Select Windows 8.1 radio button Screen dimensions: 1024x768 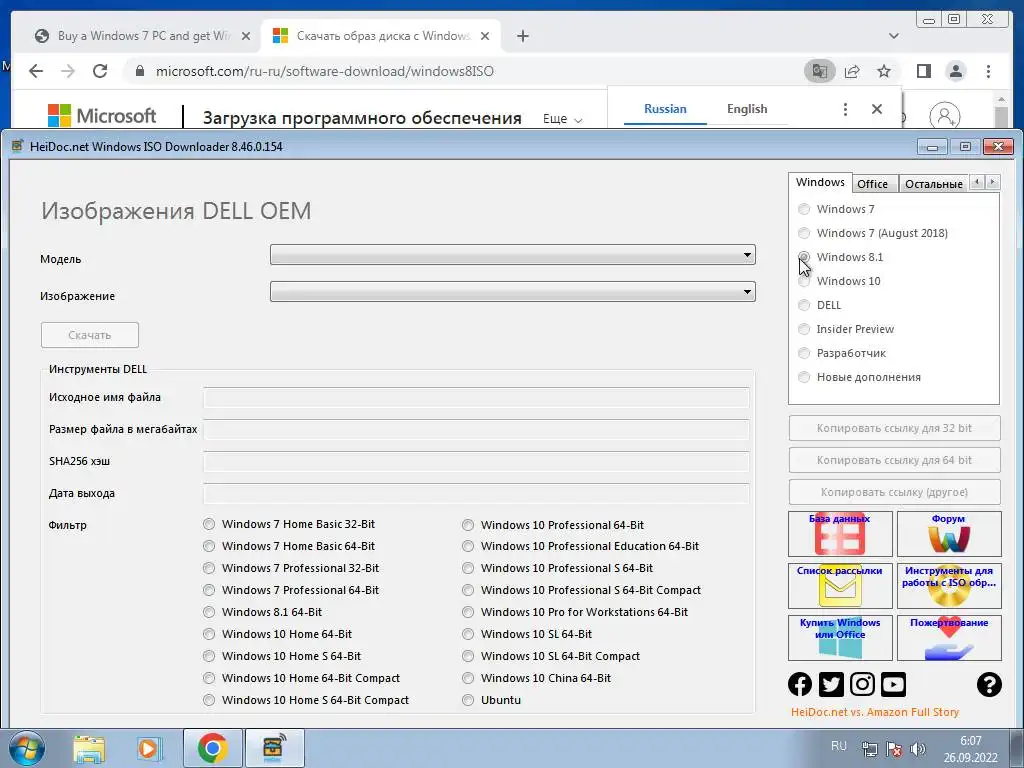pyautogui.click(x=804, y=257)
